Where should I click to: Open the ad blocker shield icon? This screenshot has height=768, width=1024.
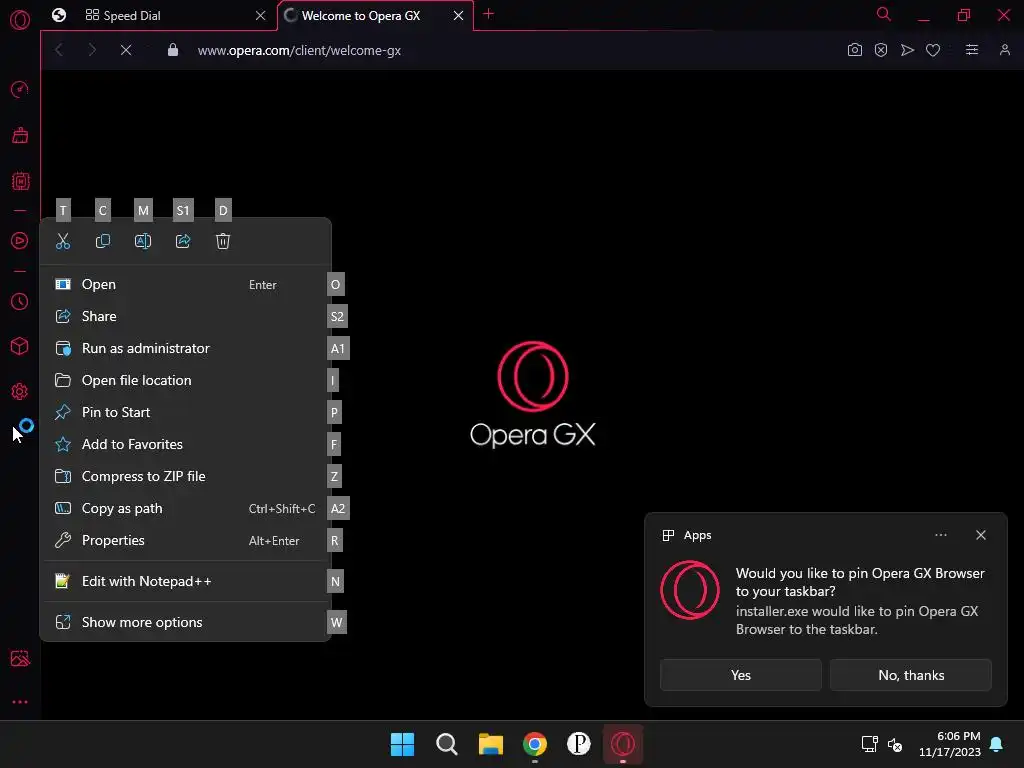tap(881, 50)
